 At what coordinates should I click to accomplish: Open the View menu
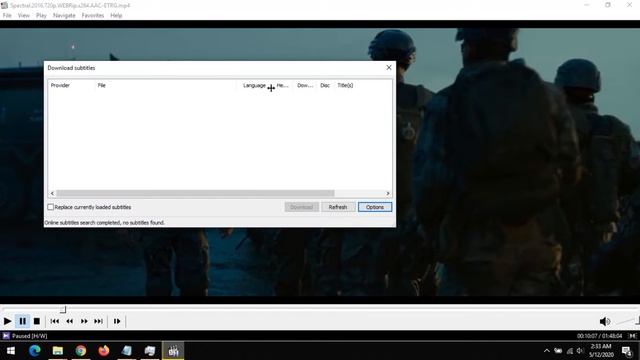24,16
